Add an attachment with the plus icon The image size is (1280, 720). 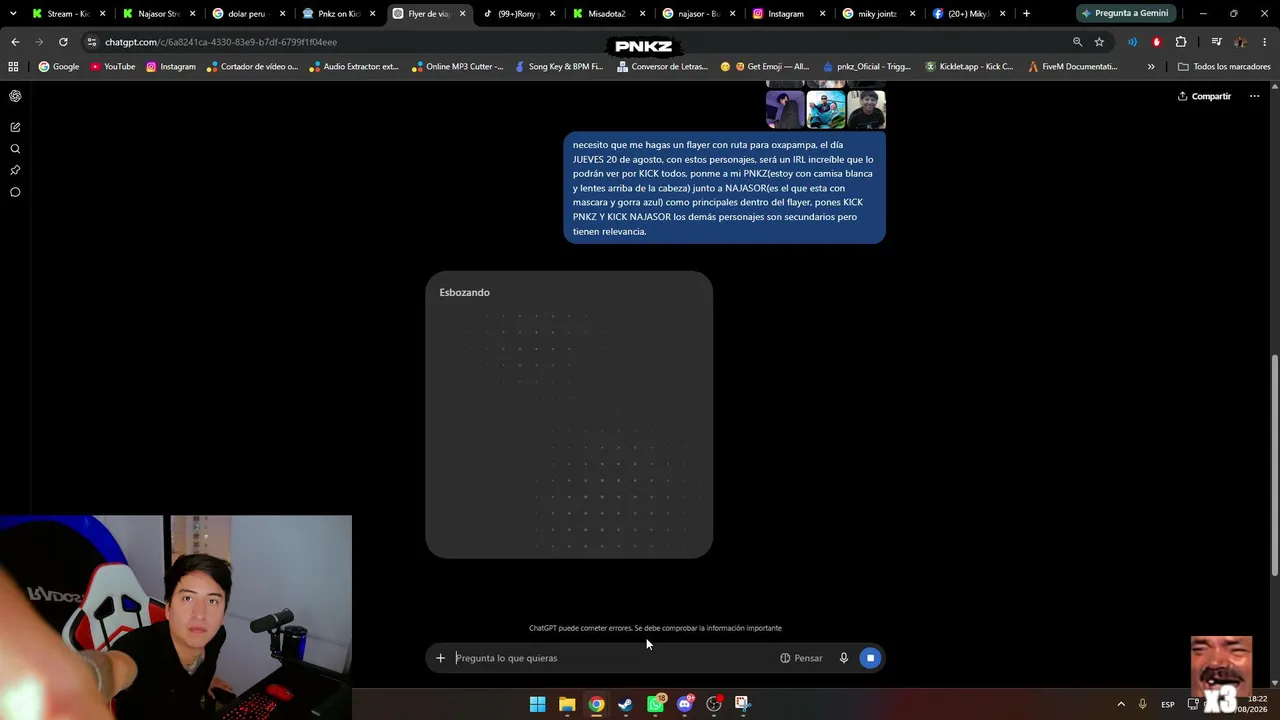pyautogui.click(x=440, y=658)
